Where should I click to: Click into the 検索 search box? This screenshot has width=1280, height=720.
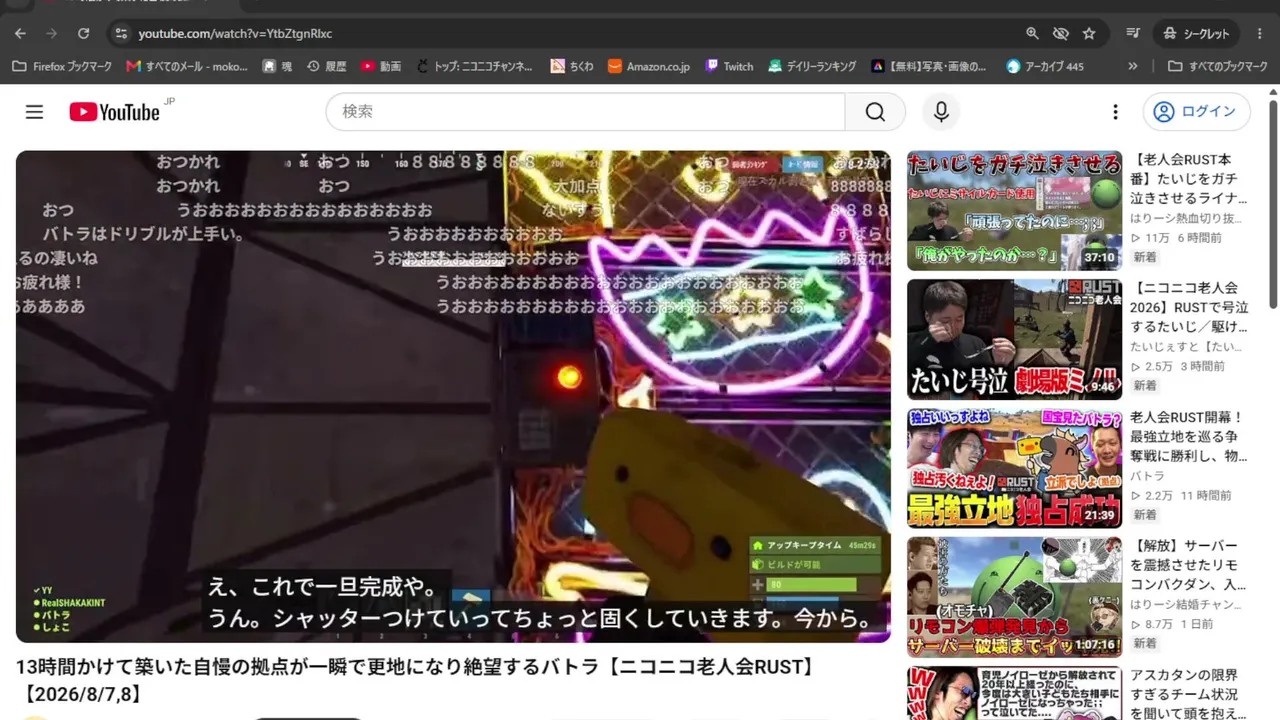[x=585, y=112]
